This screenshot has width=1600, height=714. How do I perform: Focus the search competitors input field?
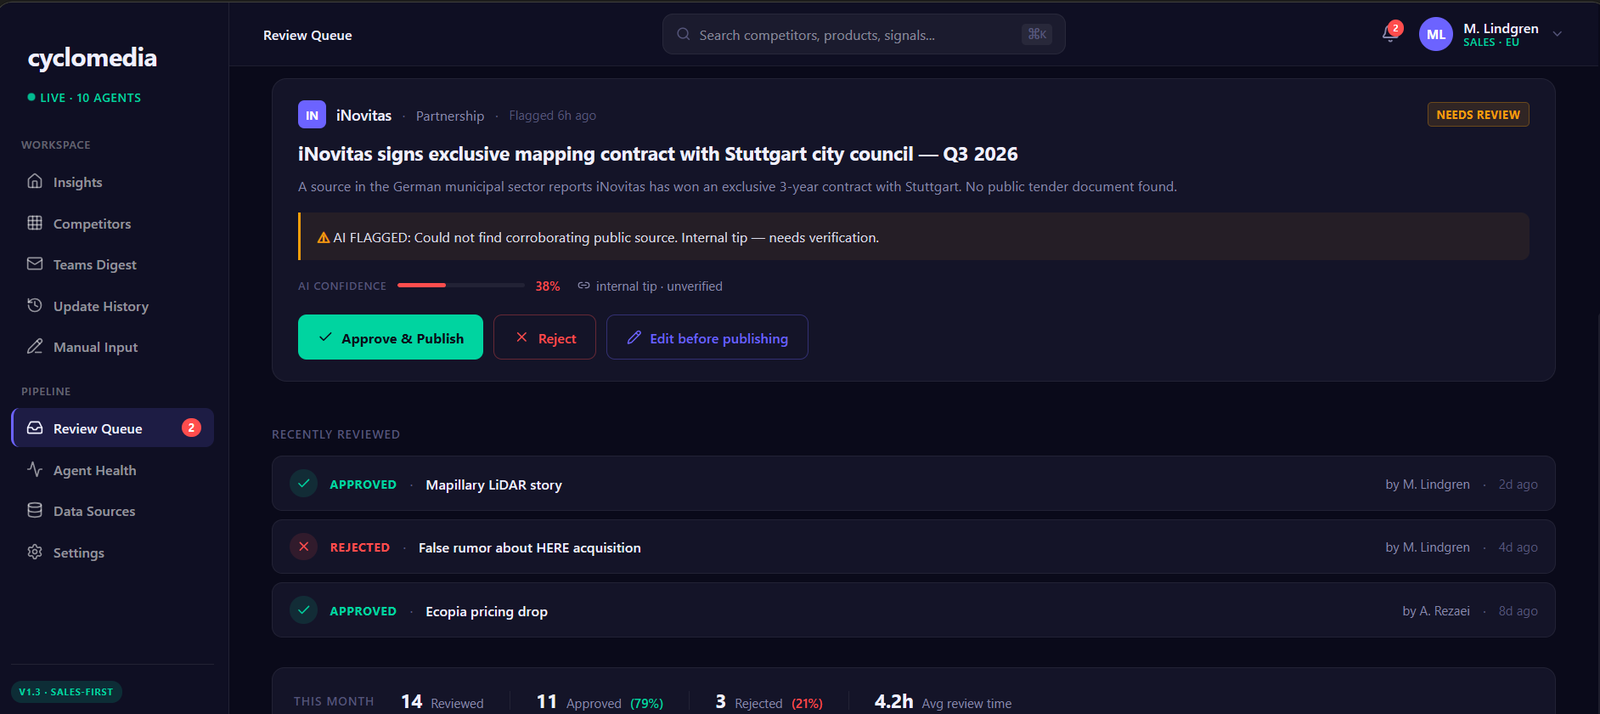[864, 34]
